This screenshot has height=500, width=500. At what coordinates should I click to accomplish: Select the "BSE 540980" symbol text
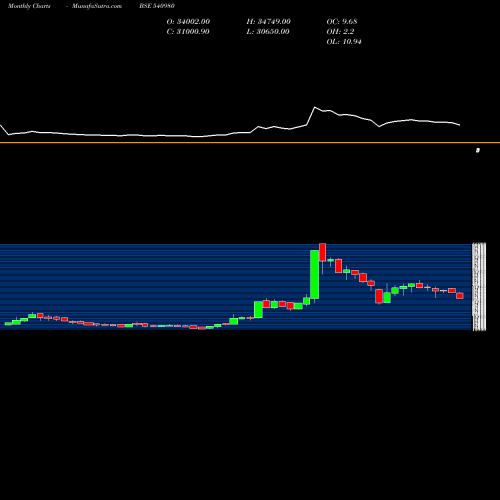pyautogui.click(x=157, y=6)
